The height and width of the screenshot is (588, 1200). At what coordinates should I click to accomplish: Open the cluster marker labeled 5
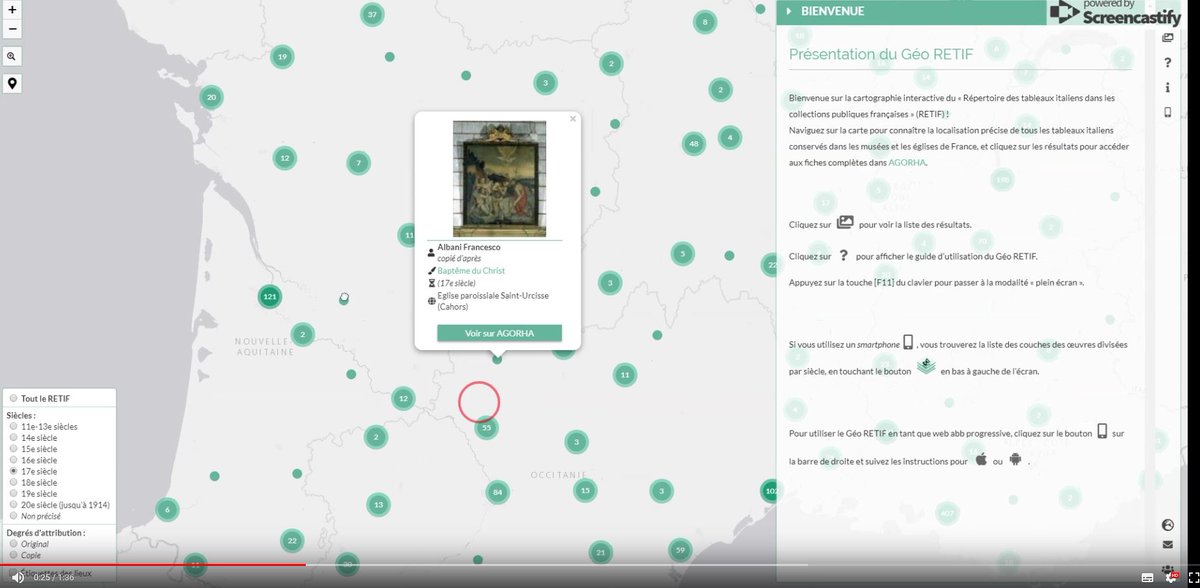click(683, 254)
